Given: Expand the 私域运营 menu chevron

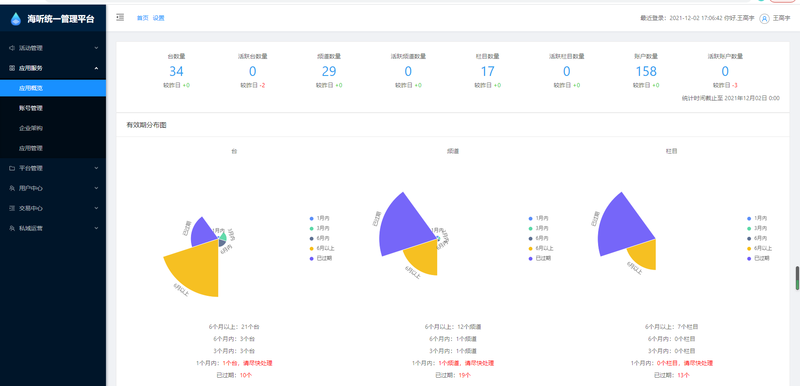Looking at the screenshot, I should pos(96,228).
